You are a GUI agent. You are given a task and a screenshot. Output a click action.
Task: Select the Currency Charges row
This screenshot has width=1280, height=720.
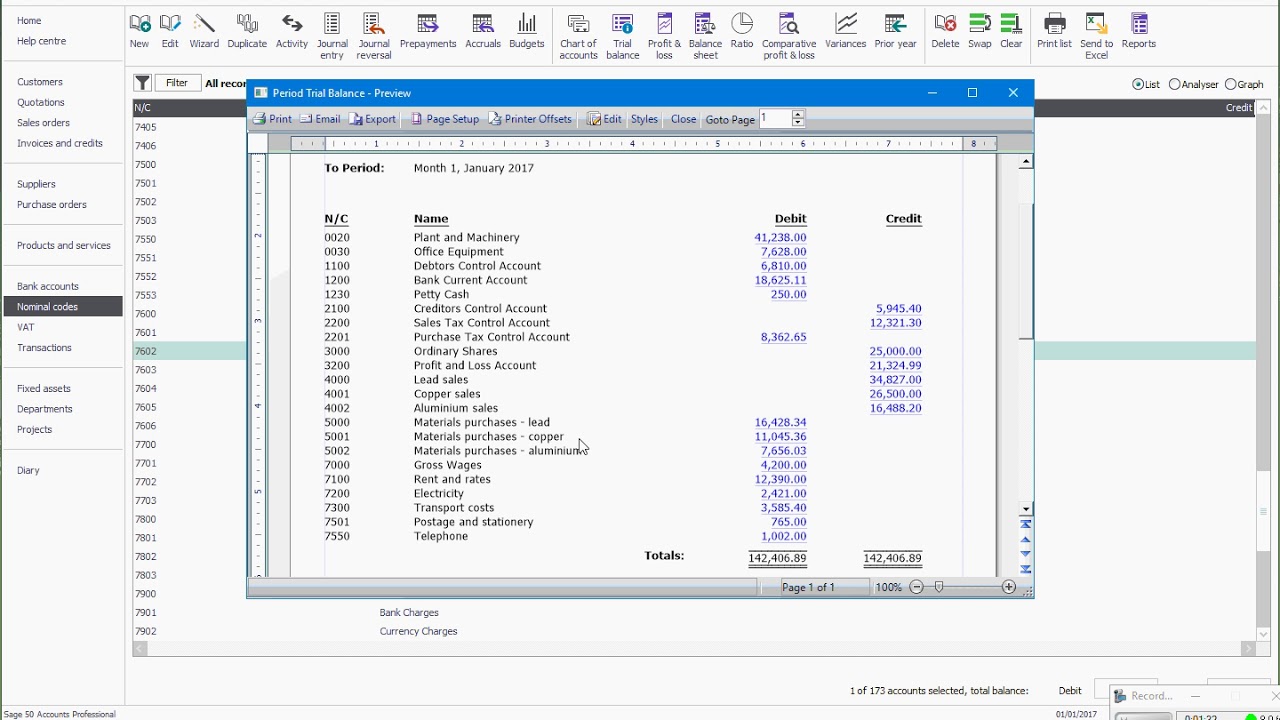[x=695, y=631]
